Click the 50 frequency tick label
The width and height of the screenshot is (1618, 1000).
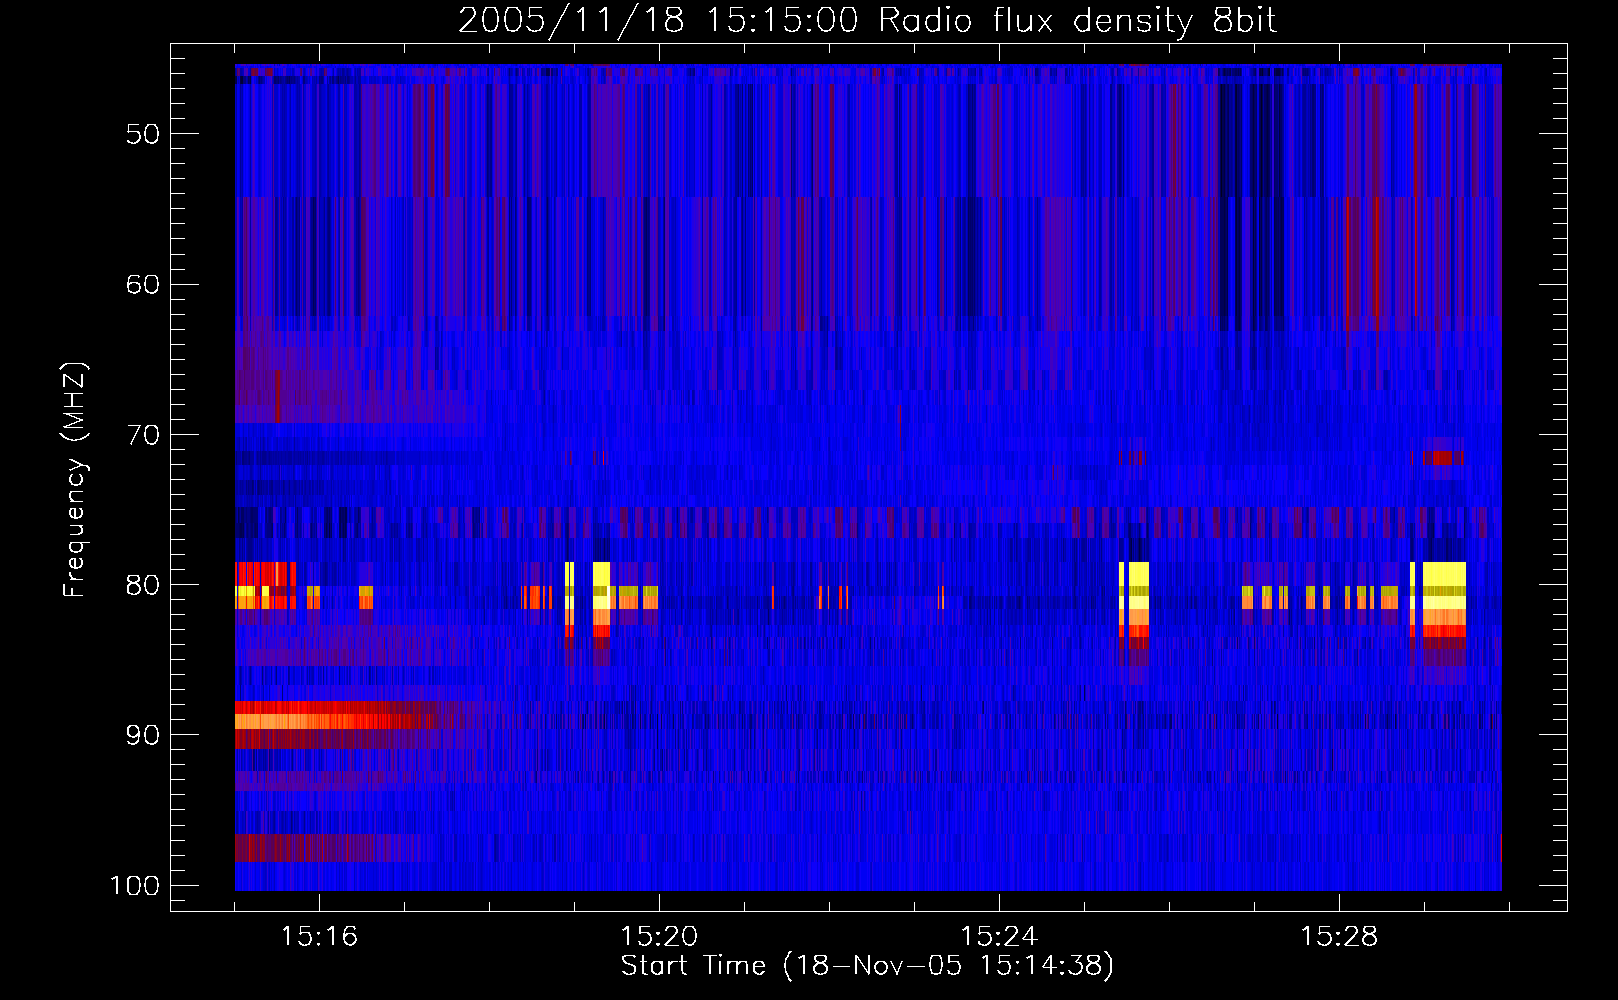pos(143,134)
